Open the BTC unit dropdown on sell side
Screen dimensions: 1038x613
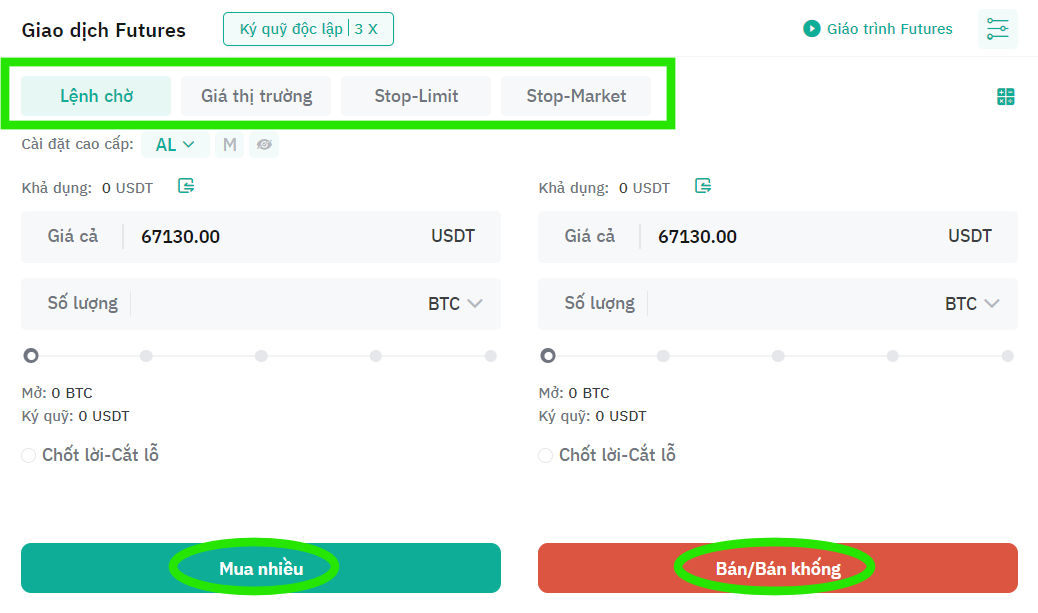coord(972,304)
